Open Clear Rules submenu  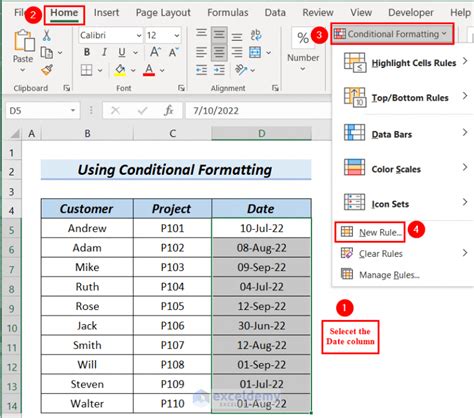[x=405, y=253]
